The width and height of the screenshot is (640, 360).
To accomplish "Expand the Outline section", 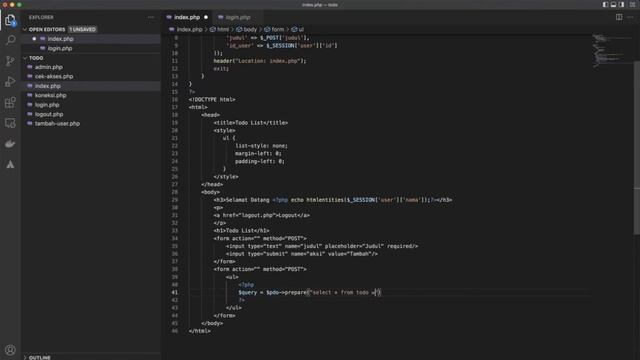I will (25, 357).
